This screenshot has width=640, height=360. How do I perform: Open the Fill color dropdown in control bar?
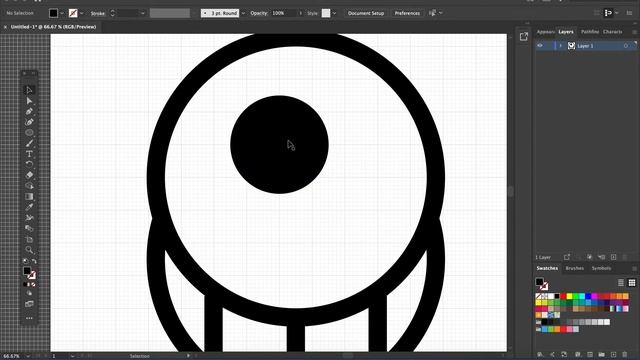pyautogui.click(x=62, y=13)
